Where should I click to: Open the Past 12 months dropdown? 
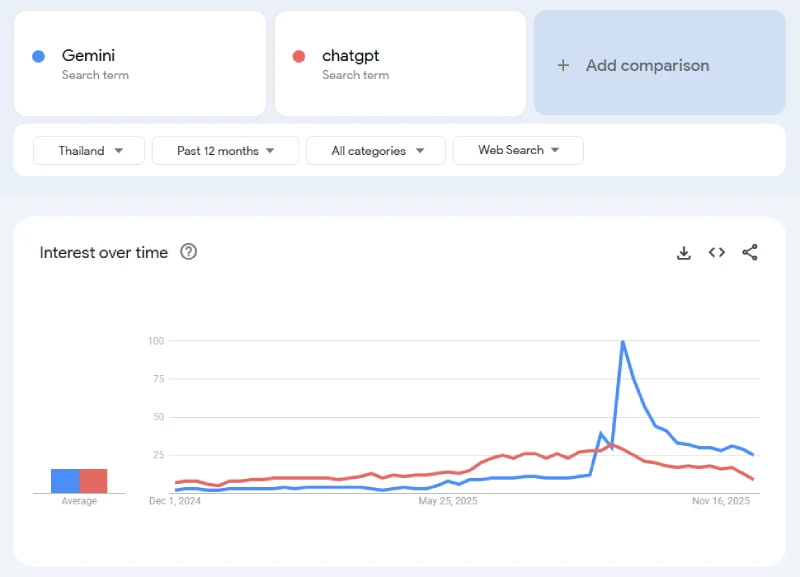(225, 151)
